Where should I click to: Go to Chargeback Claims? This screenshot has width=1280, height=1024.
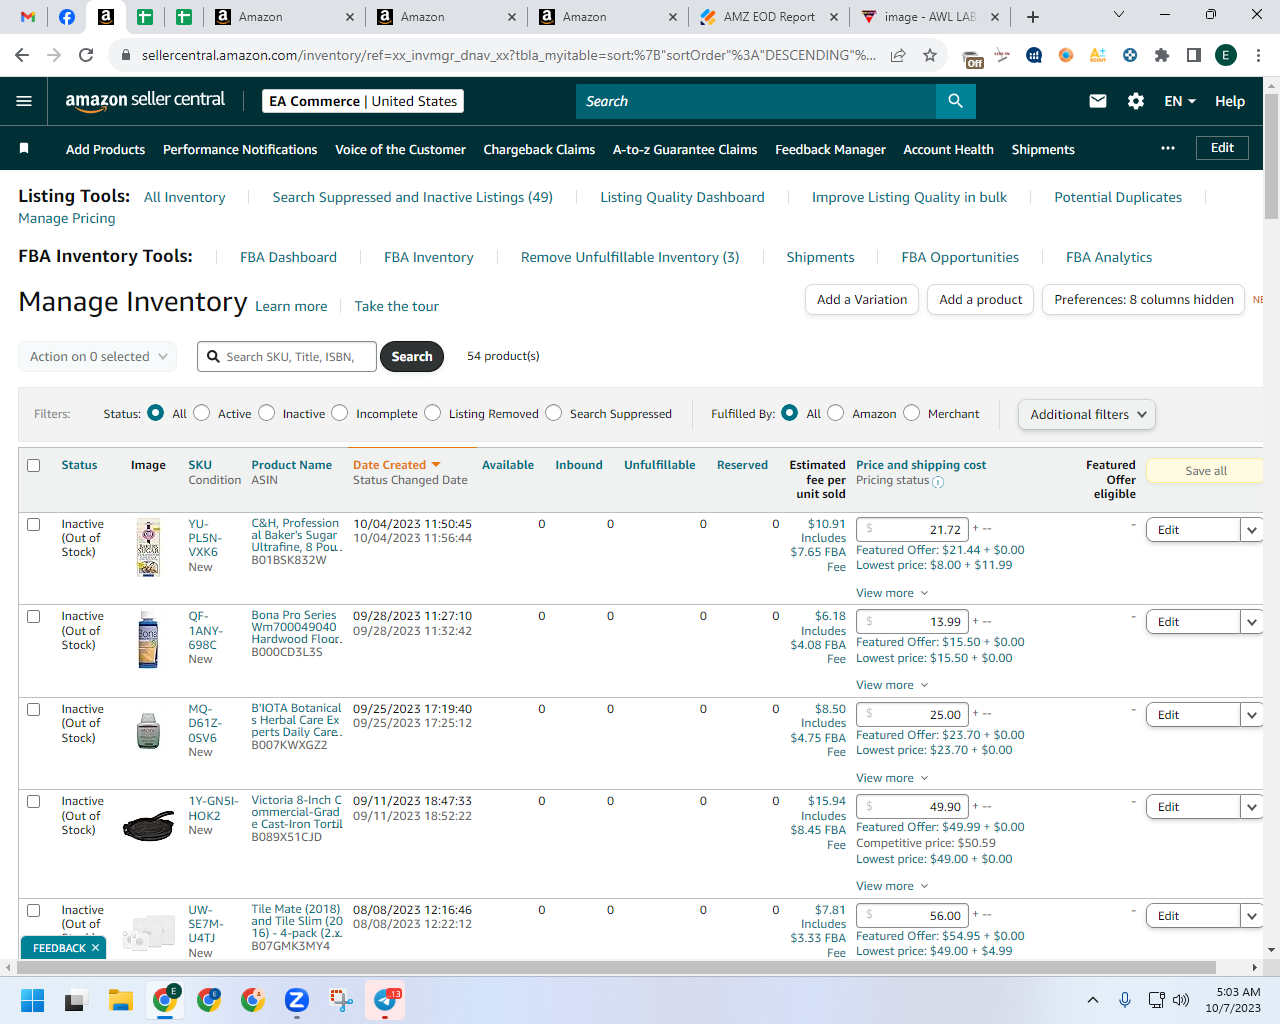click(539, 149)
